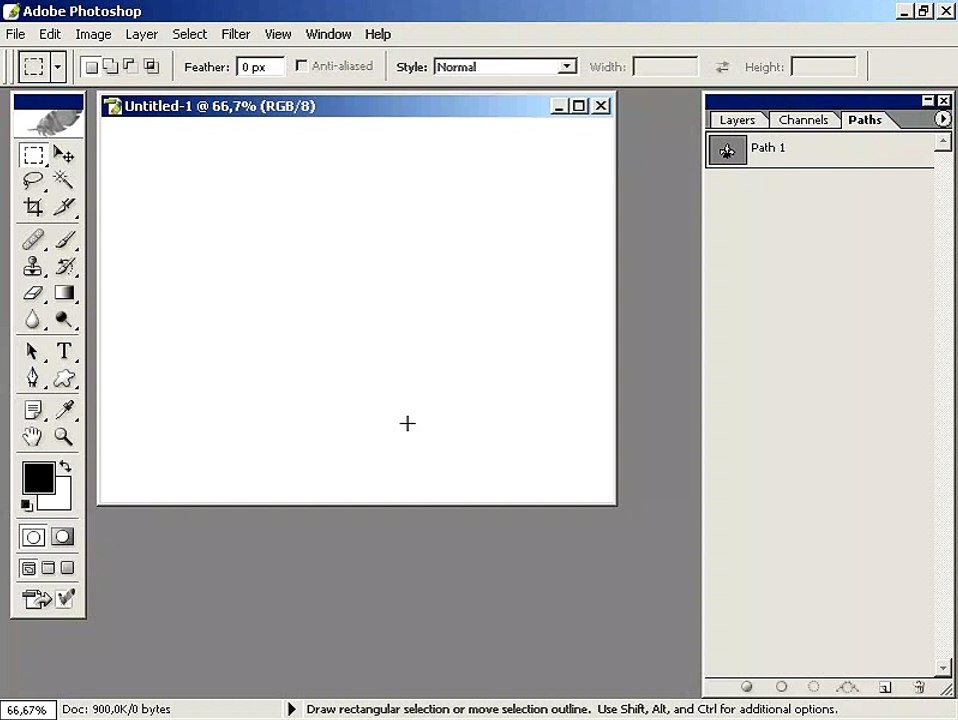Activate the Gradient tool

pyautogui.click(x=64, y=293)
